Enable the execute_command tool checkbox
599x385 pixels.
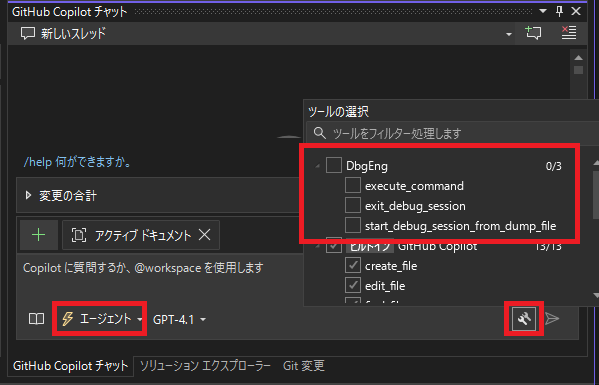[353, 185]
